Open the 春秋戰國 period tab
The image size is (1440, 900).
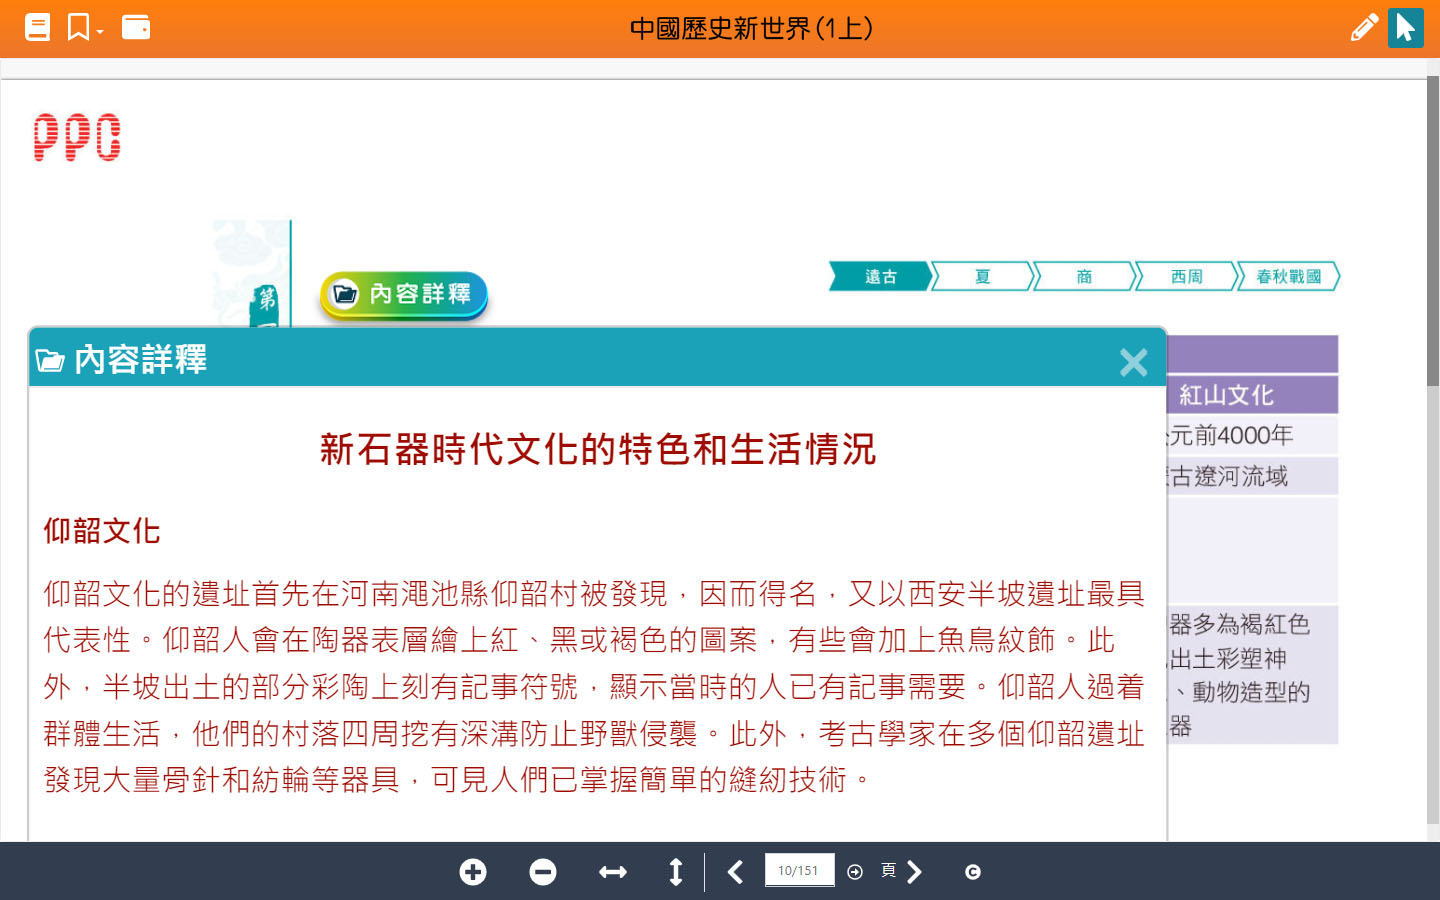(x=1288, y=277)
